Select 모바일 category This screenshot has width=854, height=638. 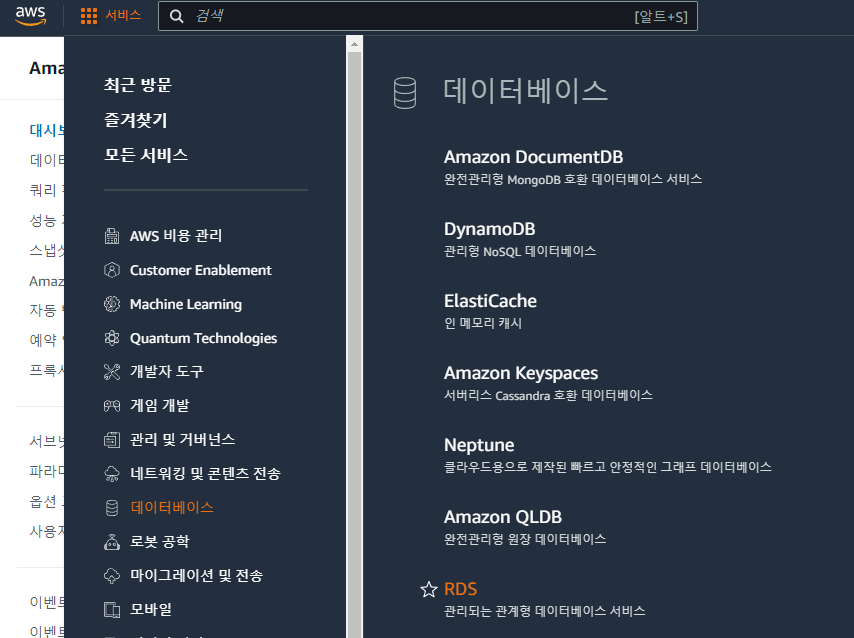(151, 610)
